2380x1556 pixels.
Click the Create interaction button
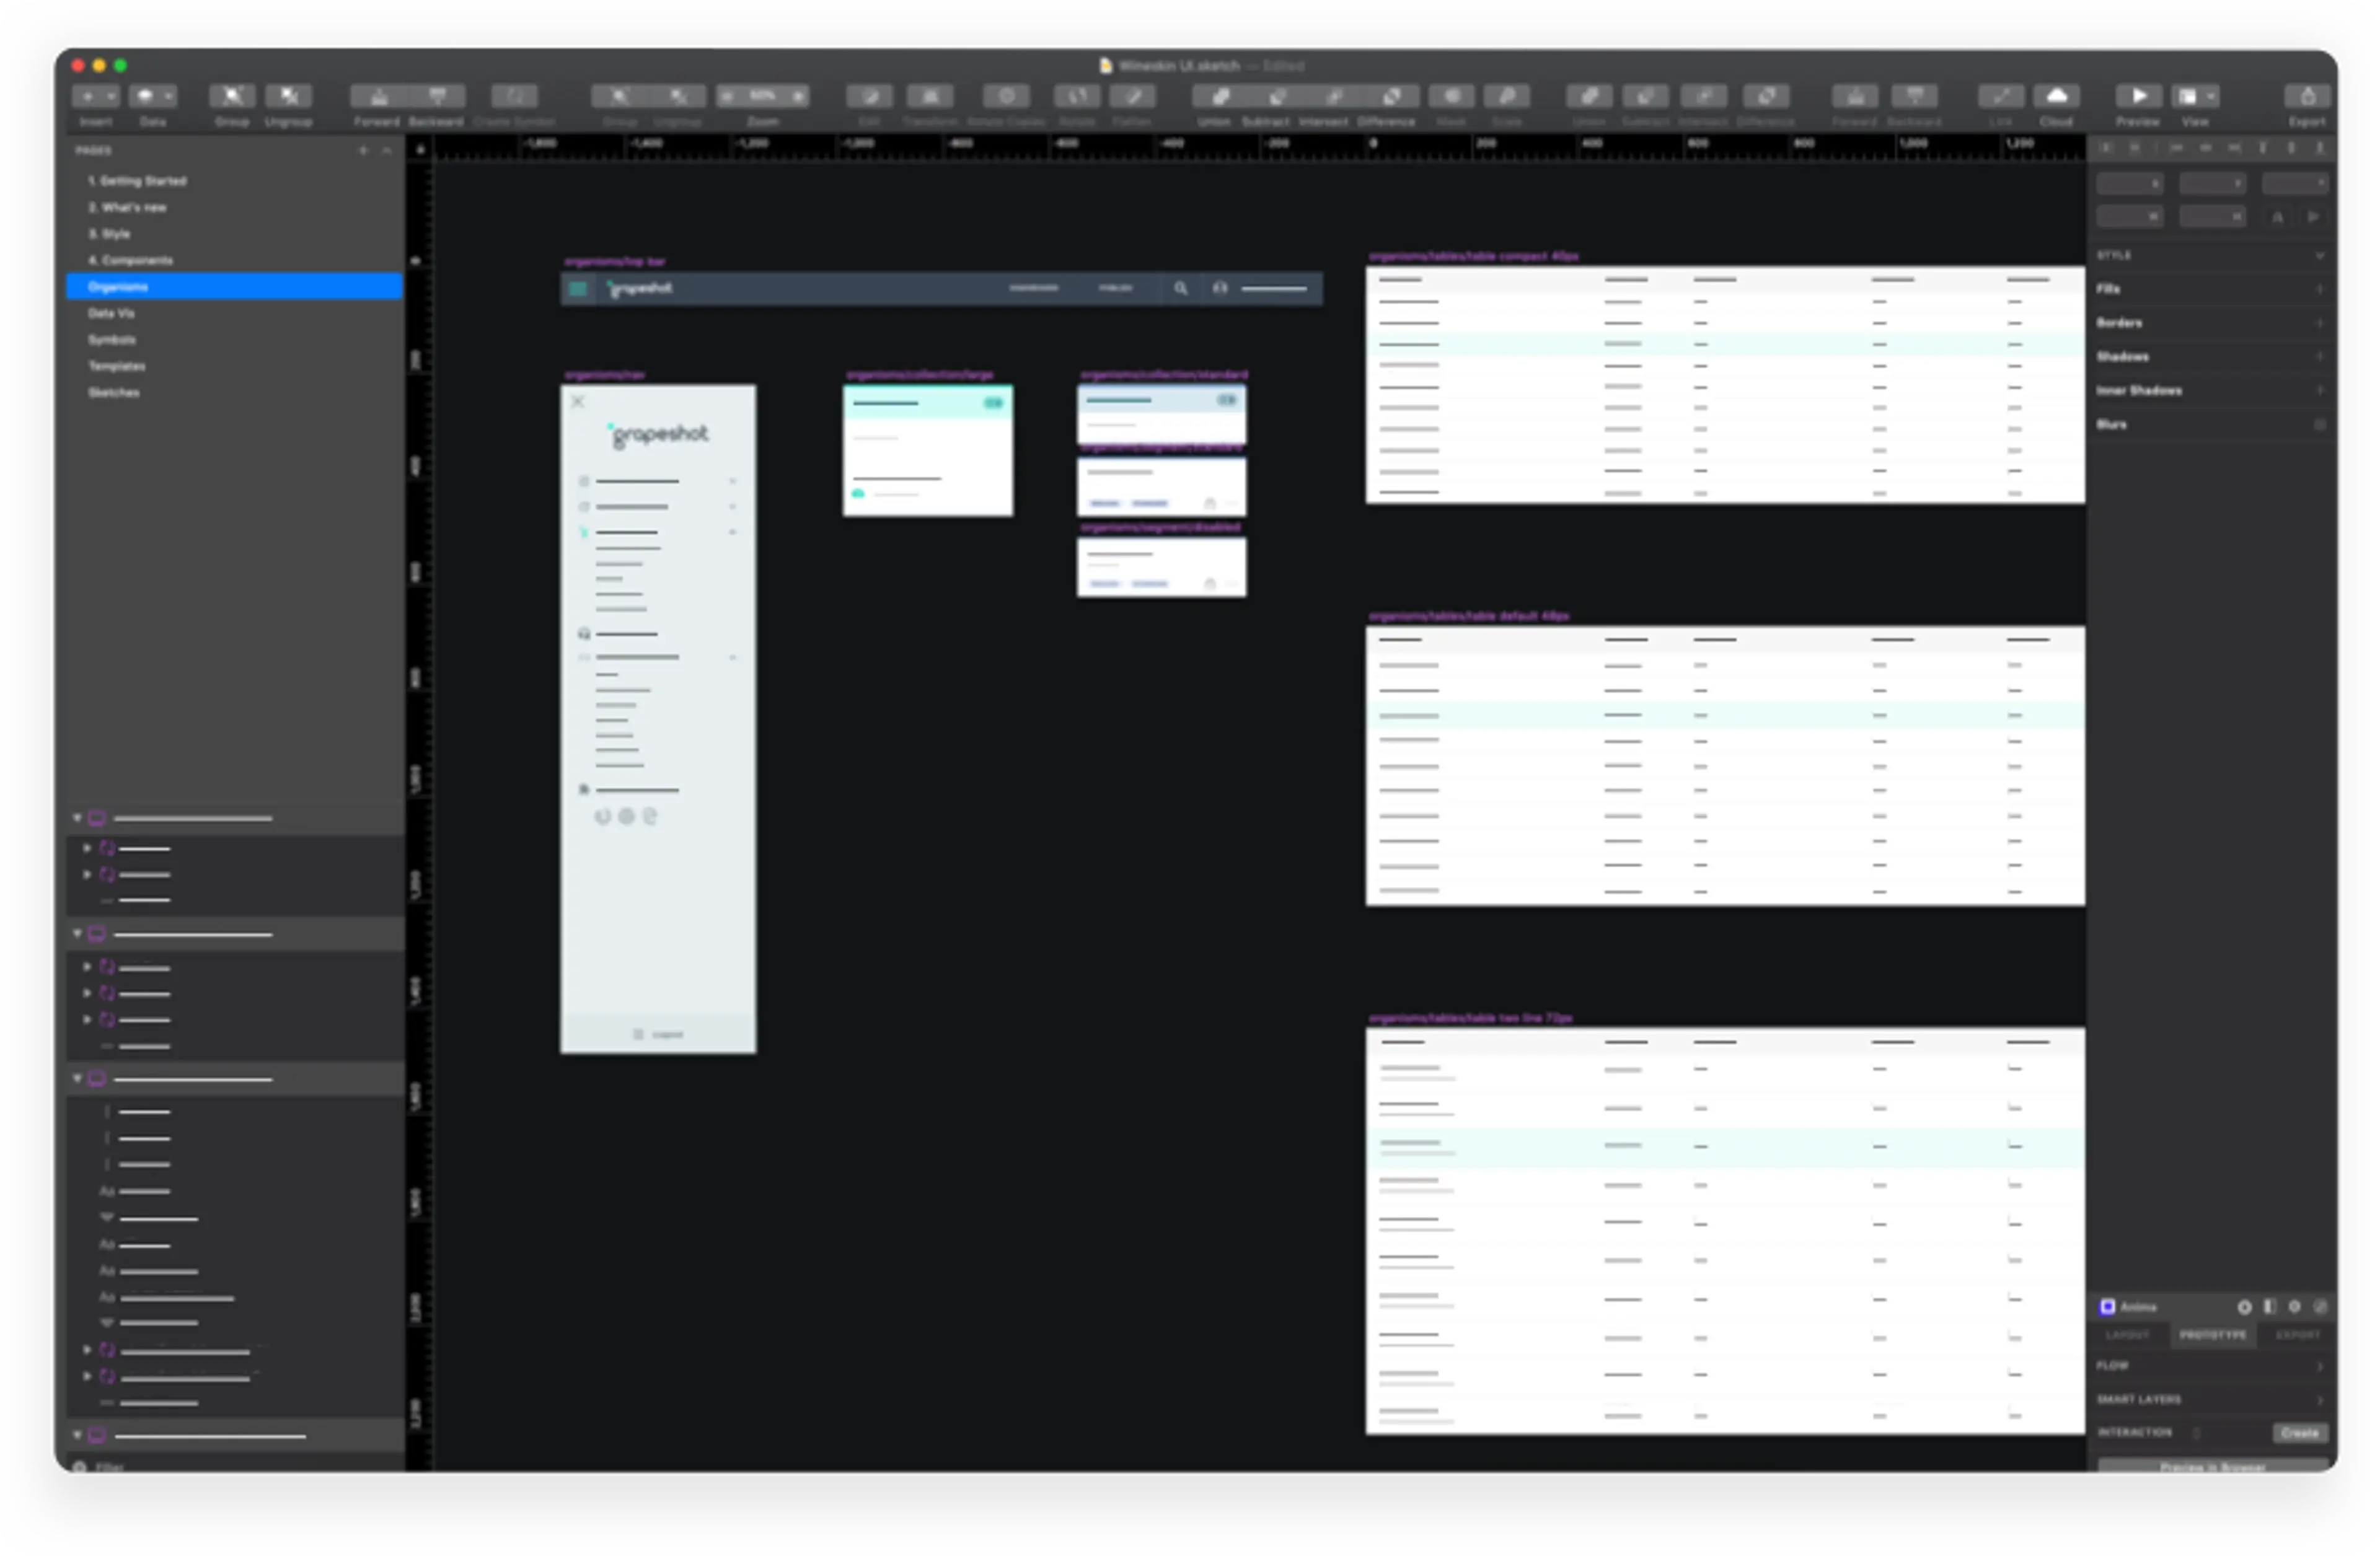coord(2299,1433)
